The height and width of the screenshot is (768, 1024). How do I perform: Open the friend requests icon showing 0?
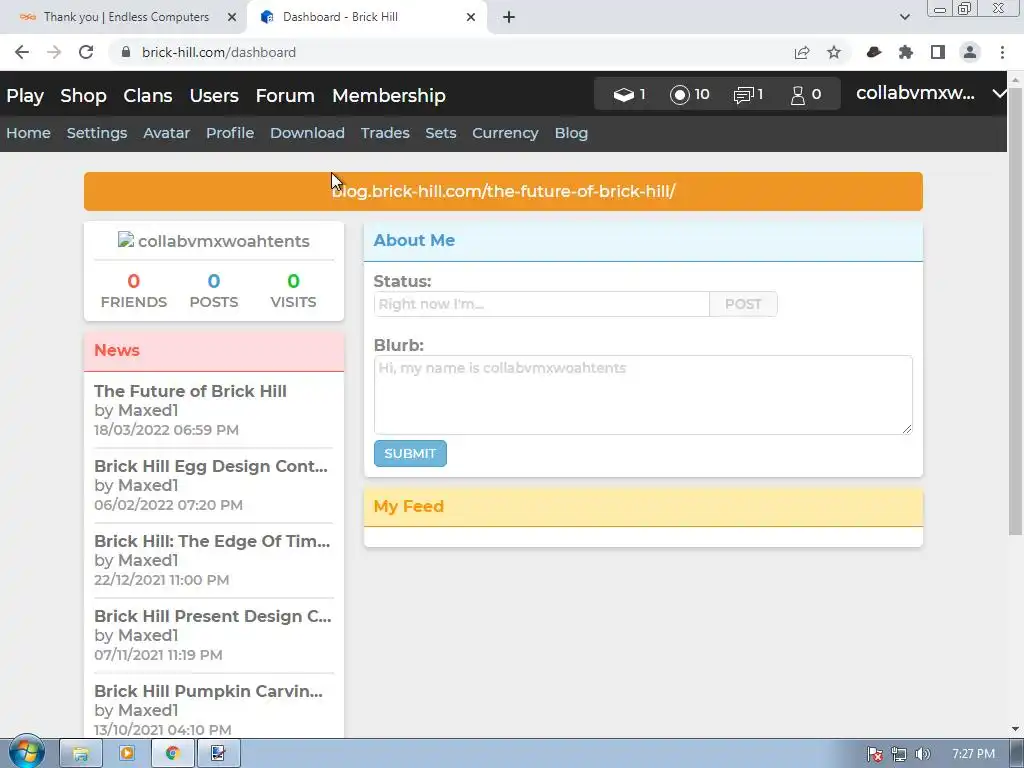pos(807,95)
